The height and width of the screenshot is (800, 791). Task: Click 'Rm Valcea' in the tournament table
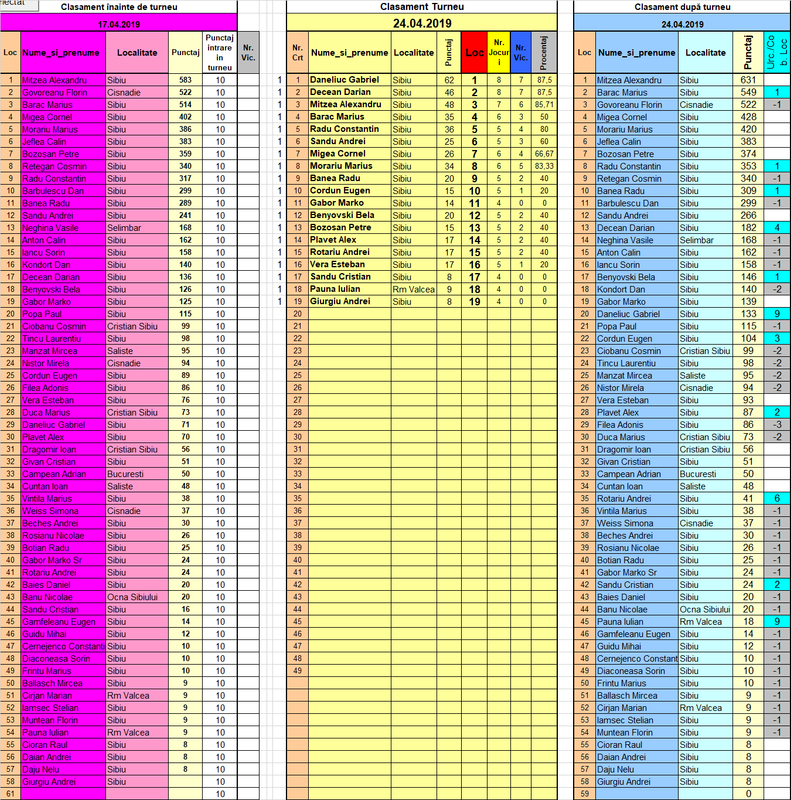(x=413, y=289)
